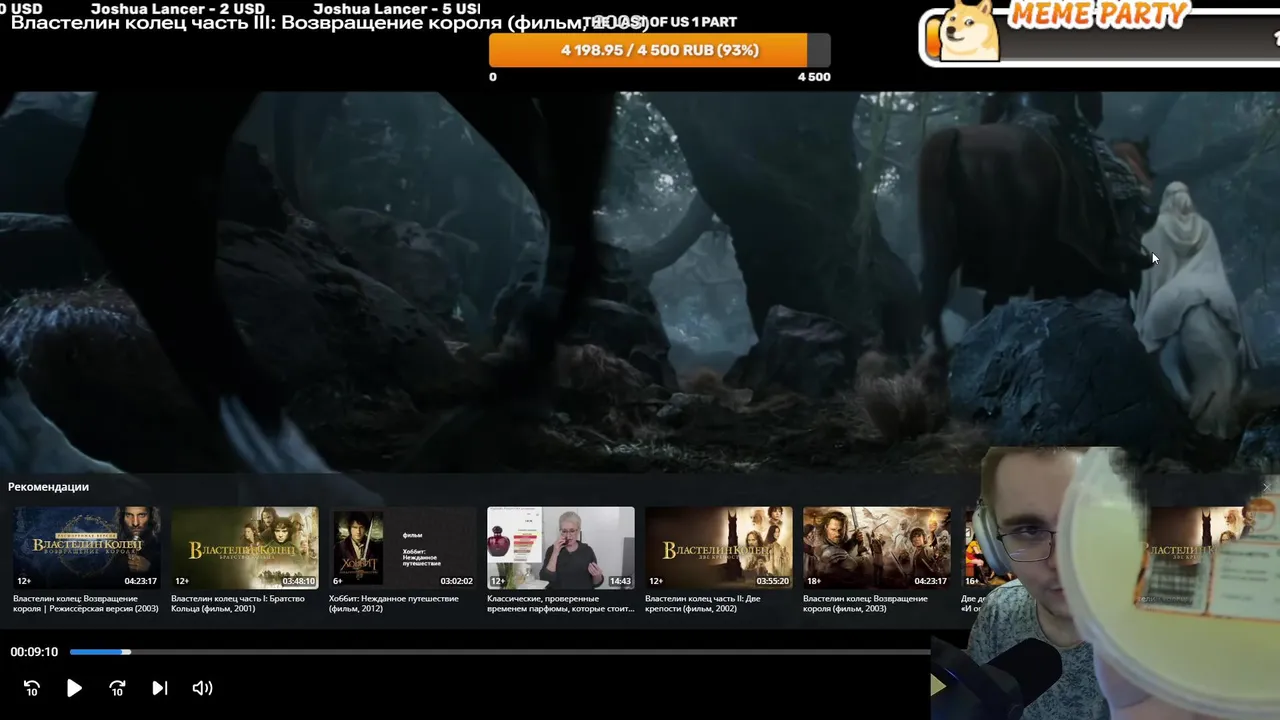This screenshot has width=1280, height=720.
Task: Click the play button in the player
Action: pos(74,688)
